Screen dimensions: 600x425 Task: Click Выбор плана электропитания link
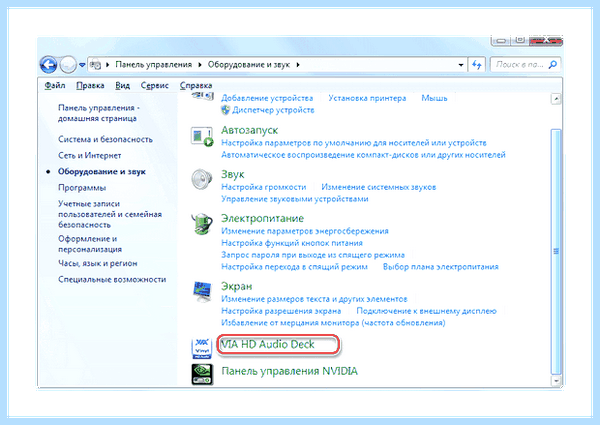click(x=440, y=267)
